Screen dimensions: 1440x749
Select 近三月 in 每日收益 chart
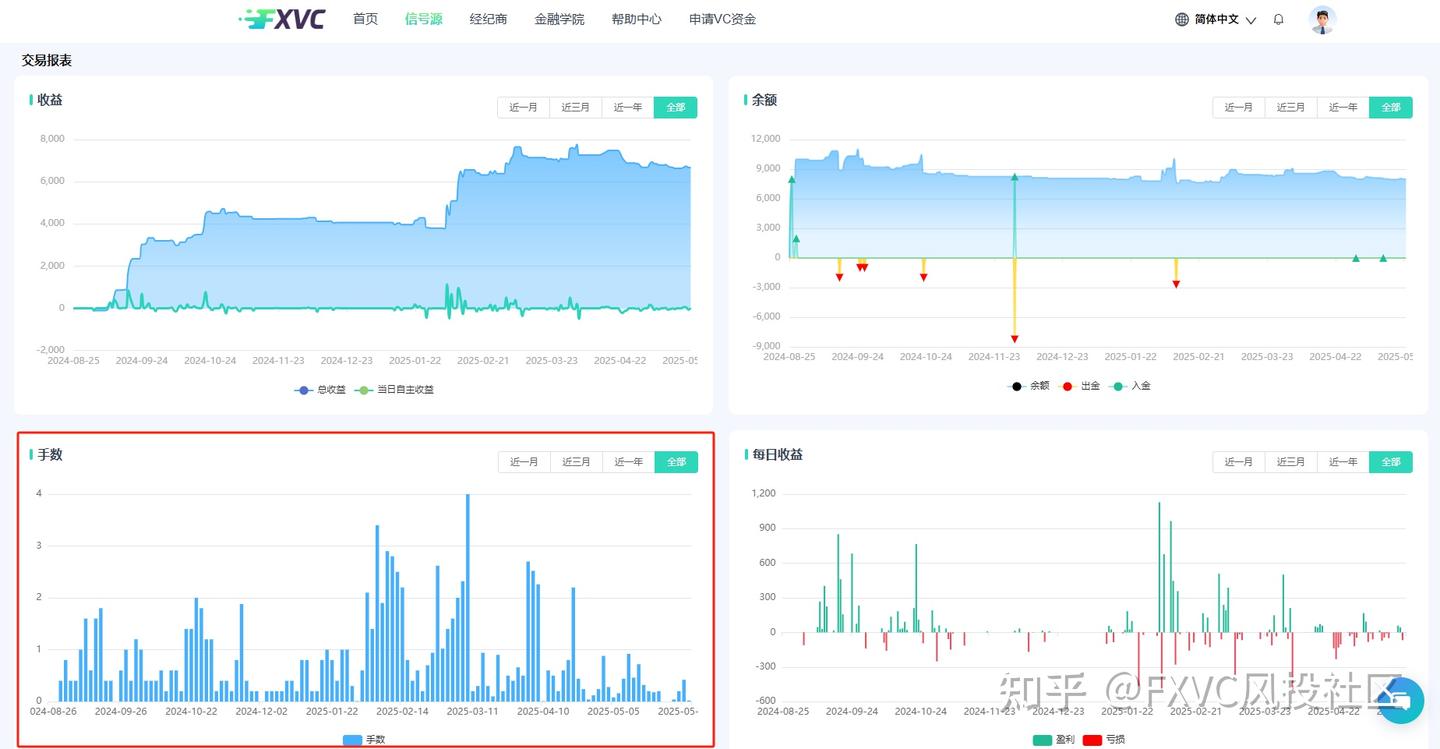pos(1291,462)
